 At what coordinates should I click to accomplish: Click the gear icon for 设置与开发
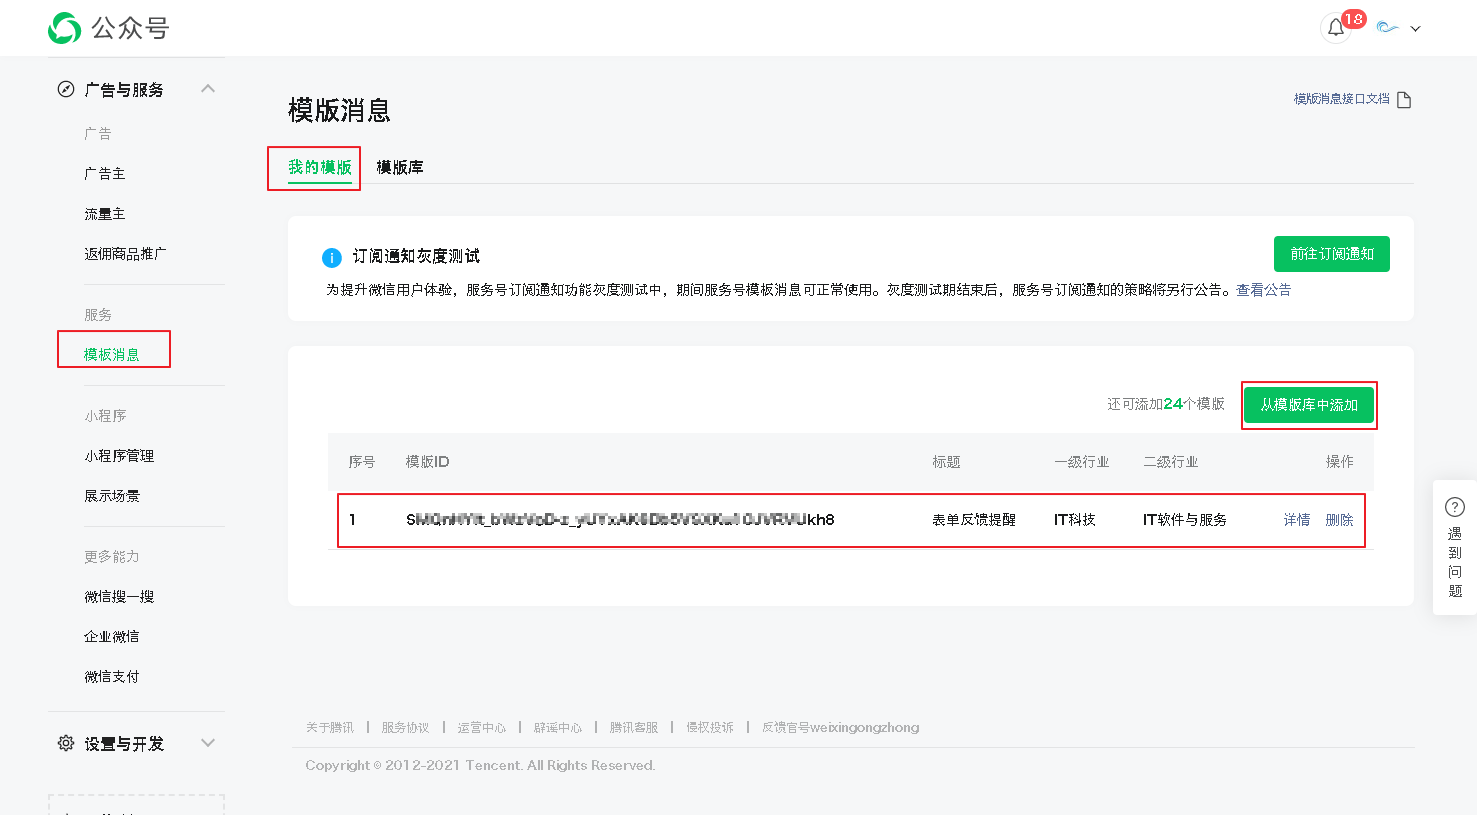pyautogui.click(x=66, y=744)
